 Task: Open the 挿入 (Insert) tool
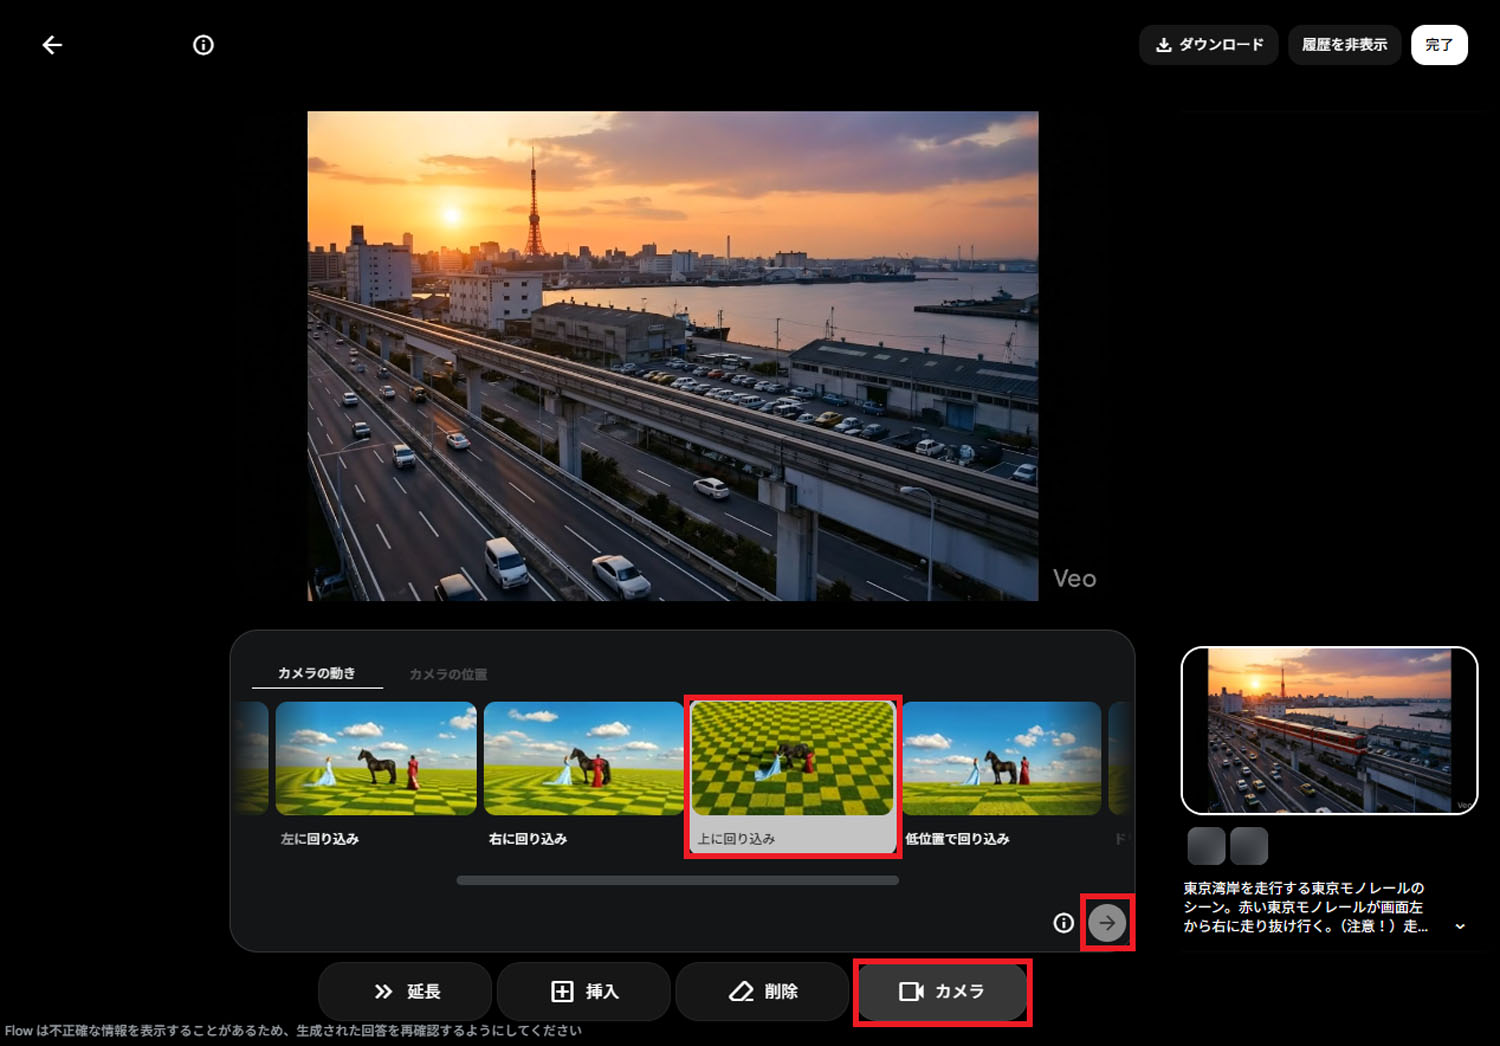coord(584,991)
